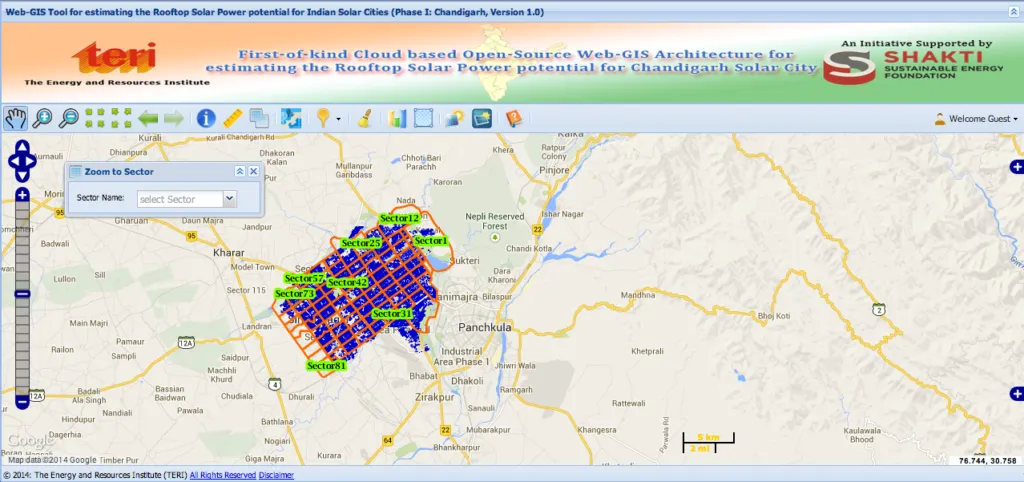Open the Welcome Guest user menu
The width and height of the screenshot is (1024, 482).
tap(976, 119)
